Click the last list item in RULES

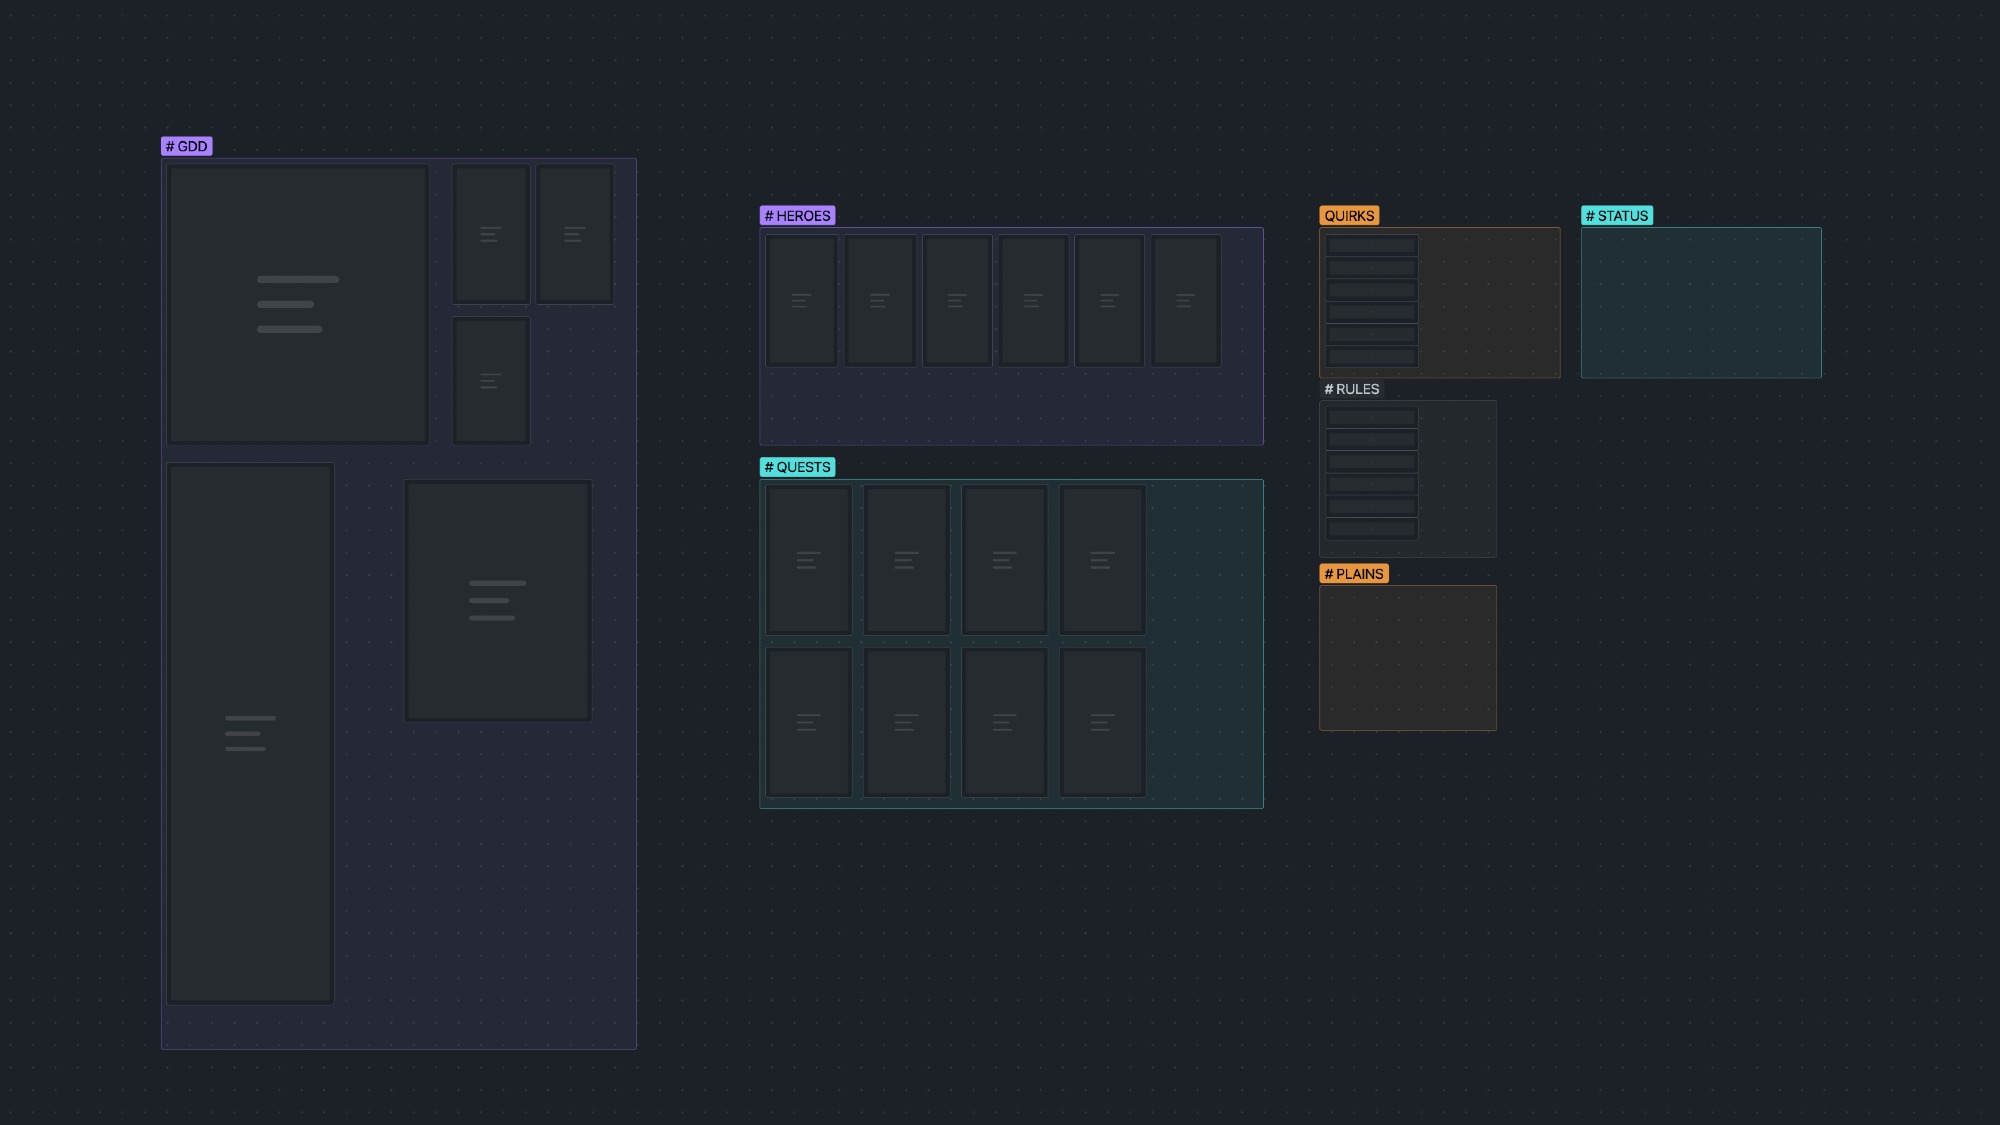[x=1372, y=528]
